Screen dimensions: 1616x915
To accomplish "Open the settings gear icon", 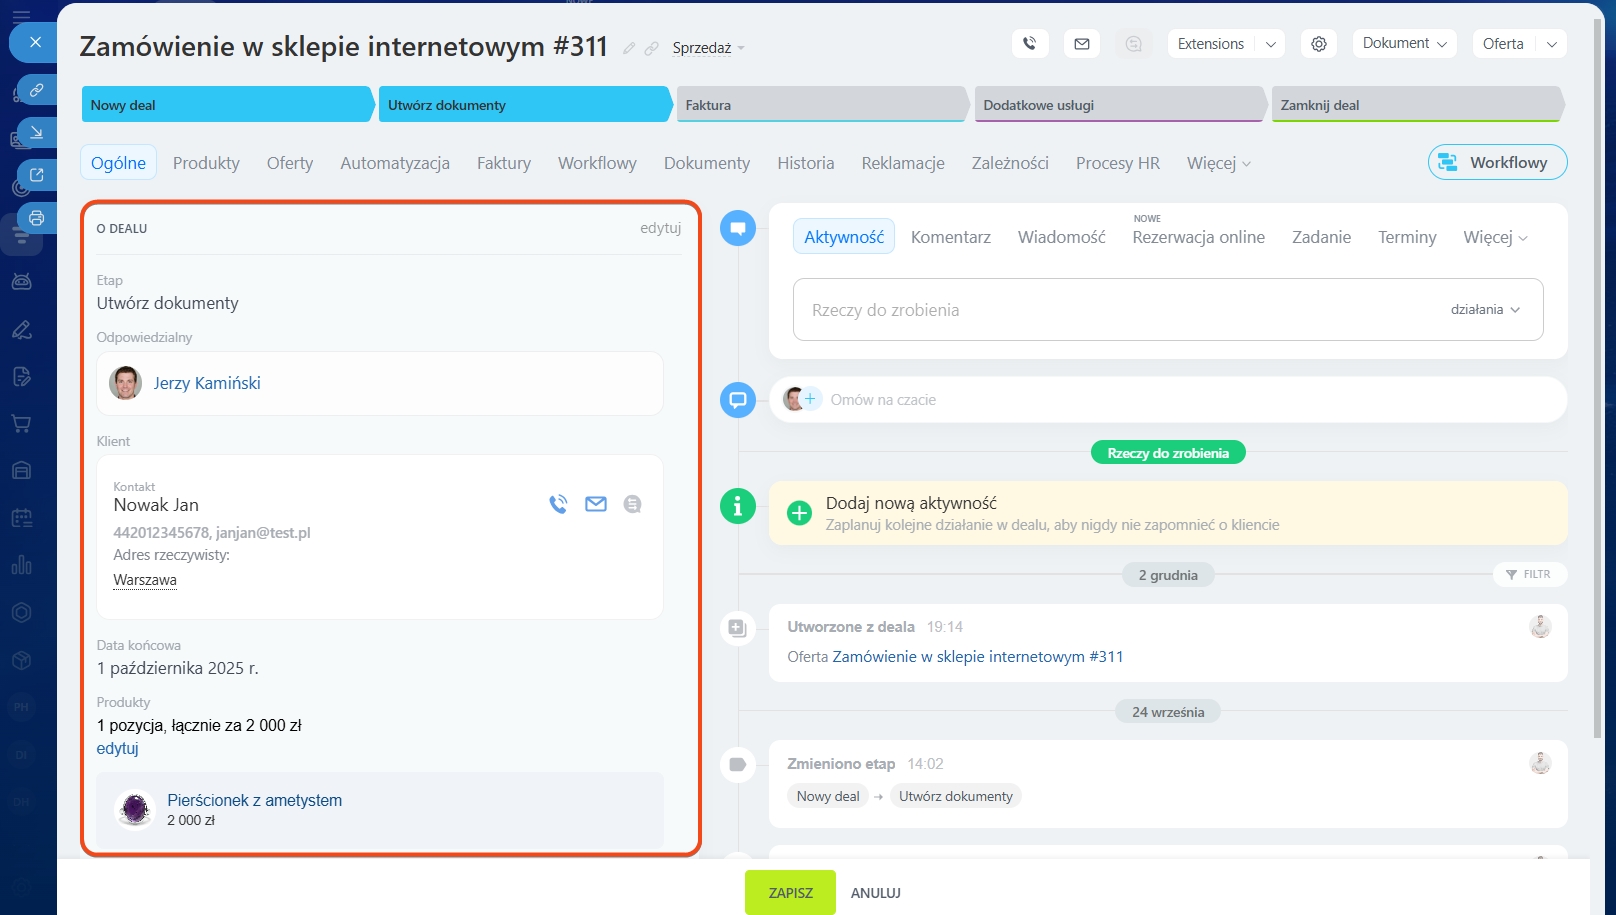I will click(1319, 44).
